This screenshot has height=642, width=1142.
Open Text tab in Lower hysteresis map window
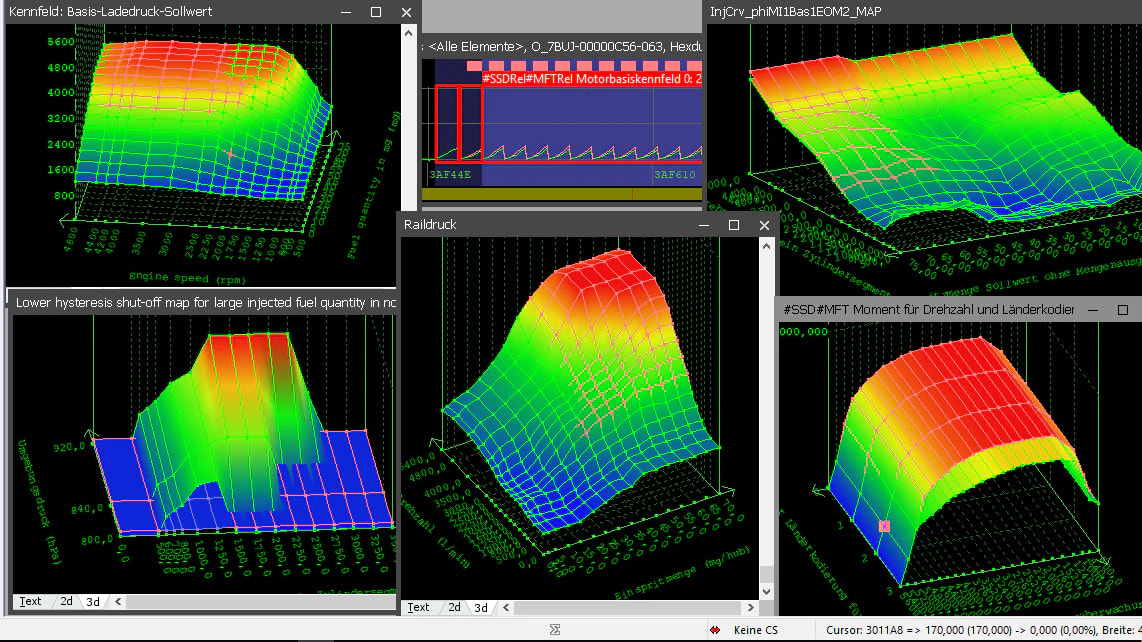point(31,601)
